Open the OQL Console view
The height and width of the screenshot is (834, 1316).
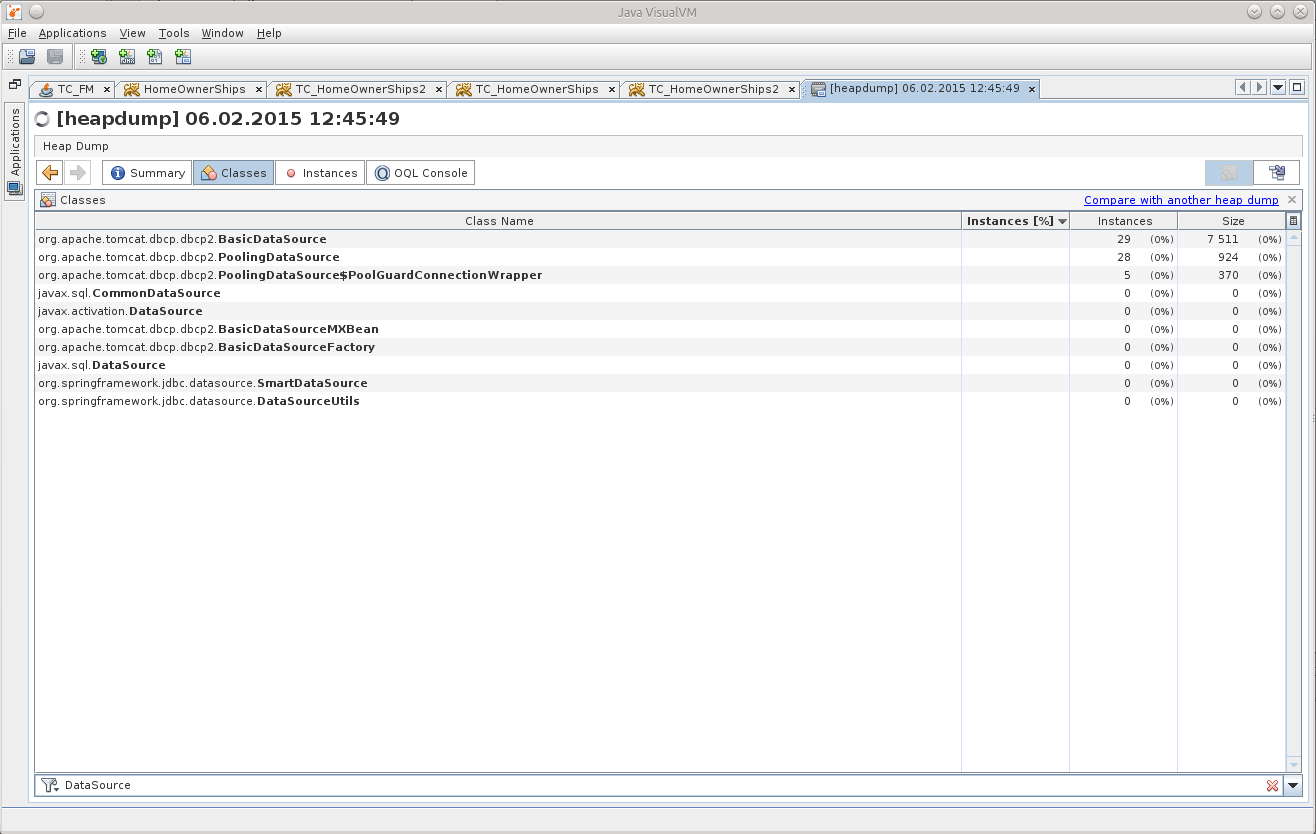pos(420,173)
